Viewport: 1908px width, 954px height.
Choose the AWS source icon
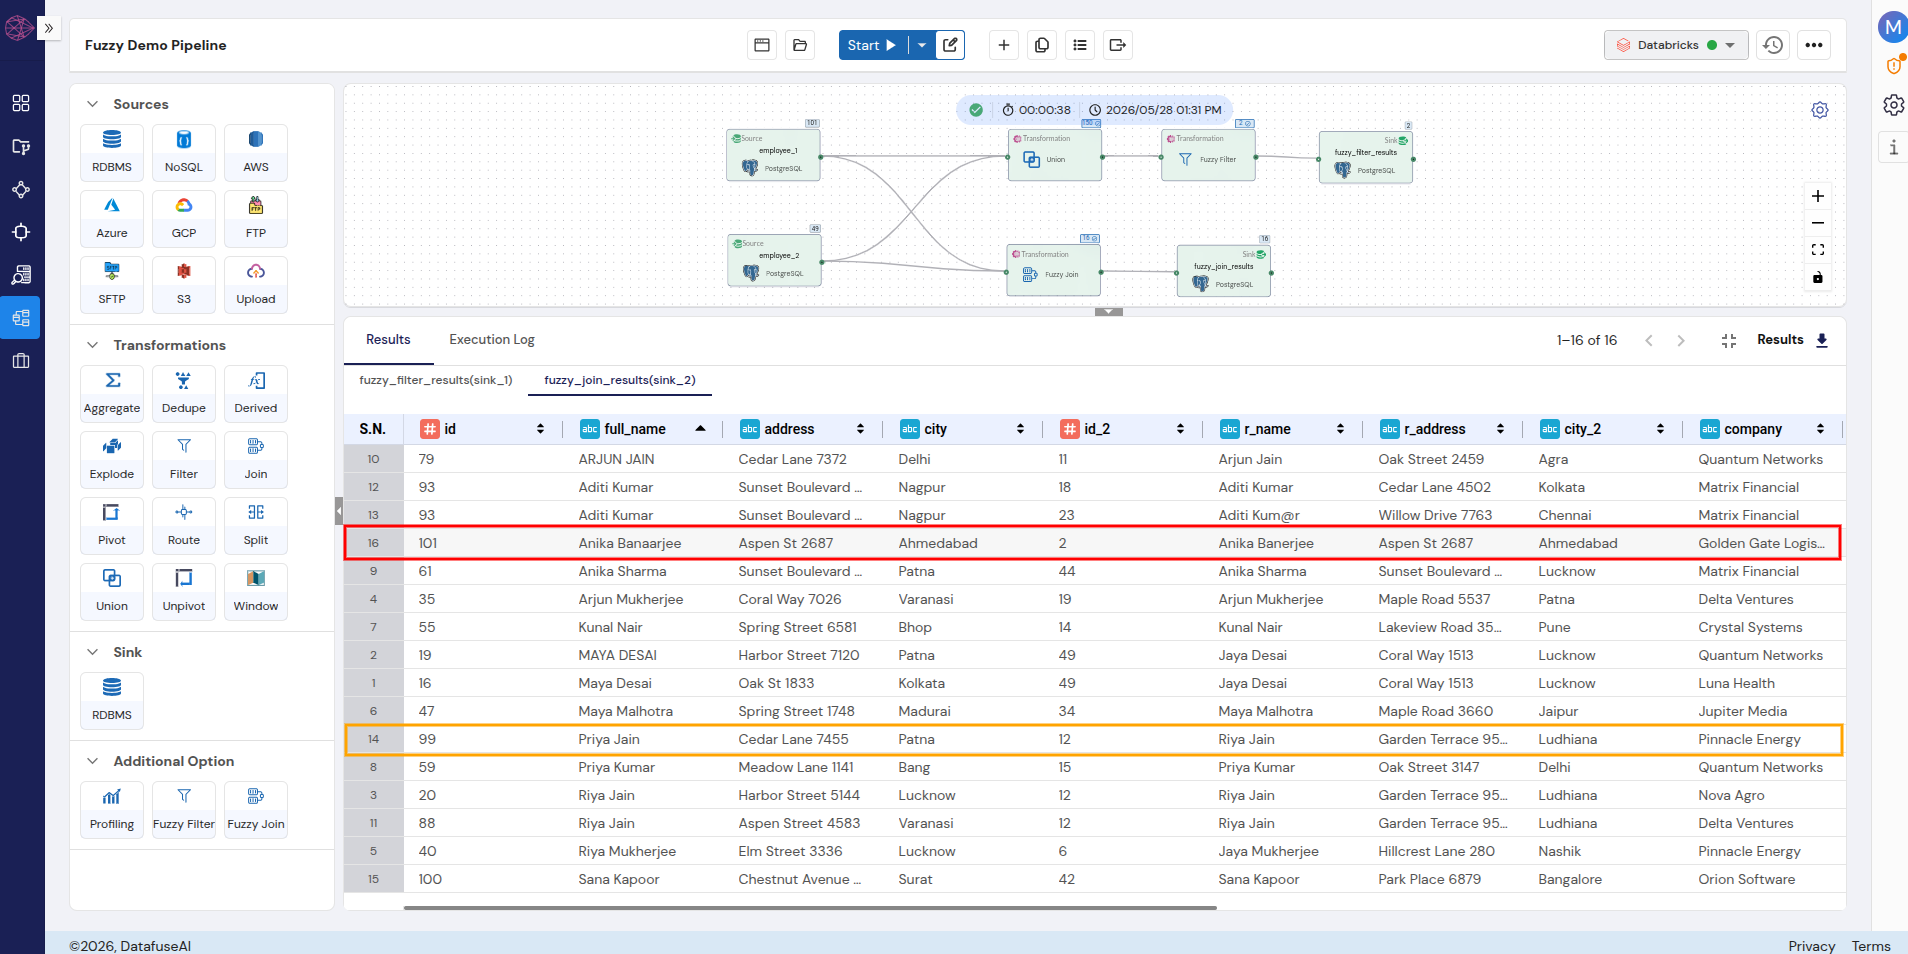click(x=256, y=153)
